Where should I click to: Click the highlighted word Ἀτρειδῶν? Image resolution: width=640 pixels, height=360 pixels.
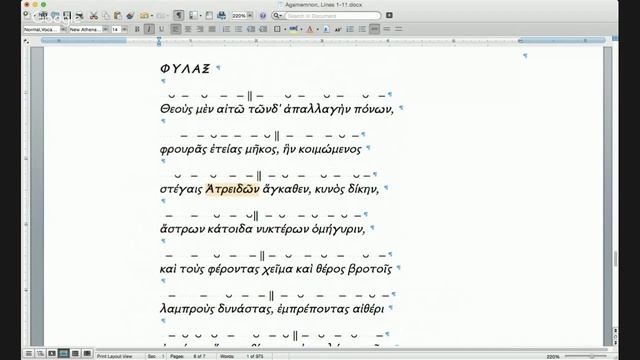(232, 189)
